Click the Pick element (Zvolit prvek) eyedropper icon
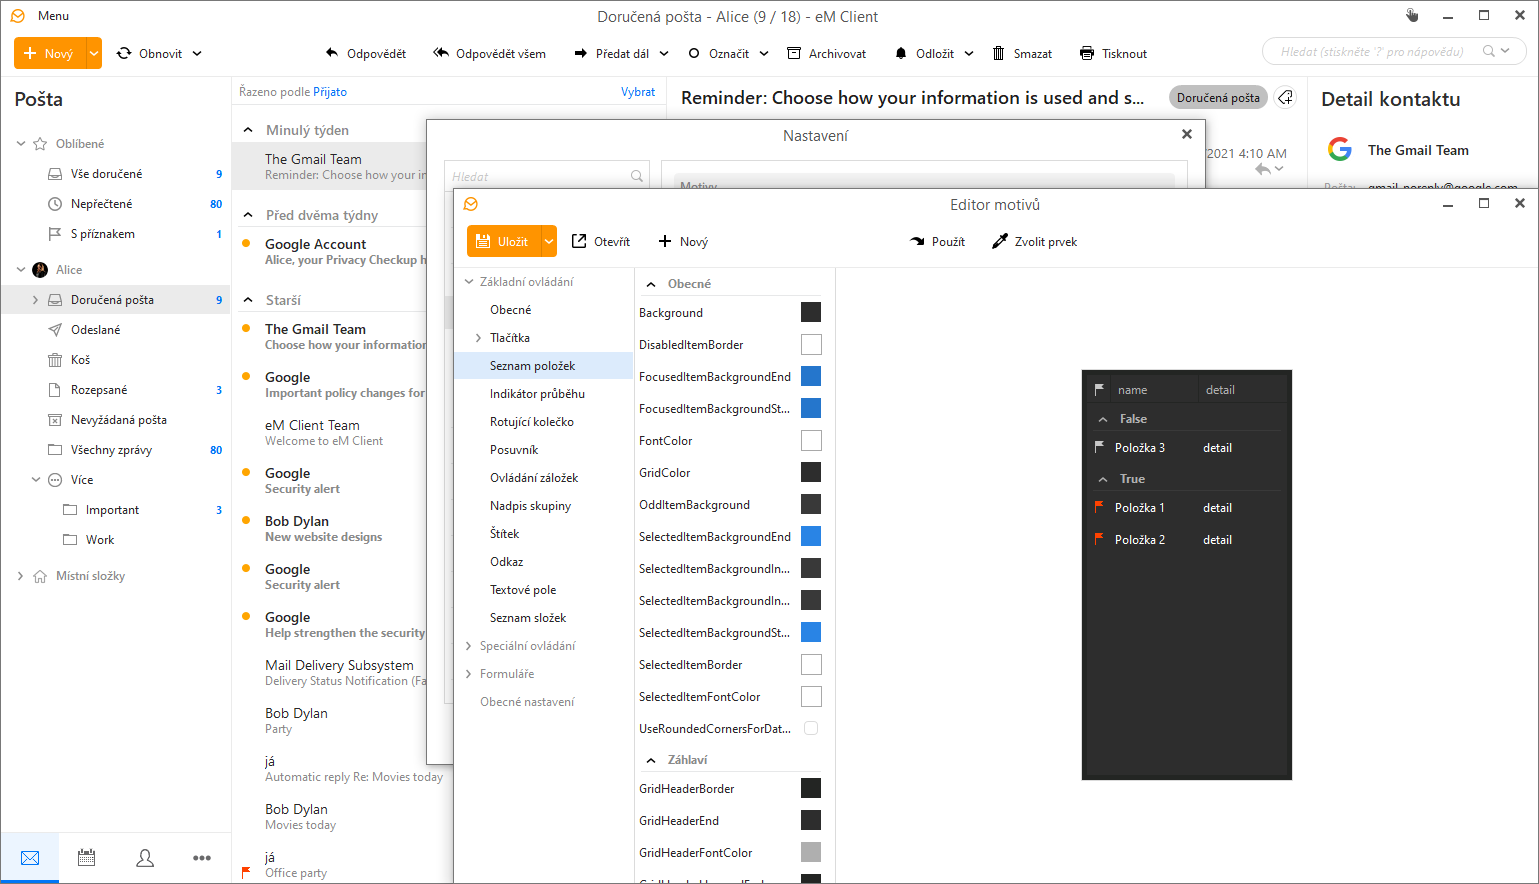 coord(1000,241)
